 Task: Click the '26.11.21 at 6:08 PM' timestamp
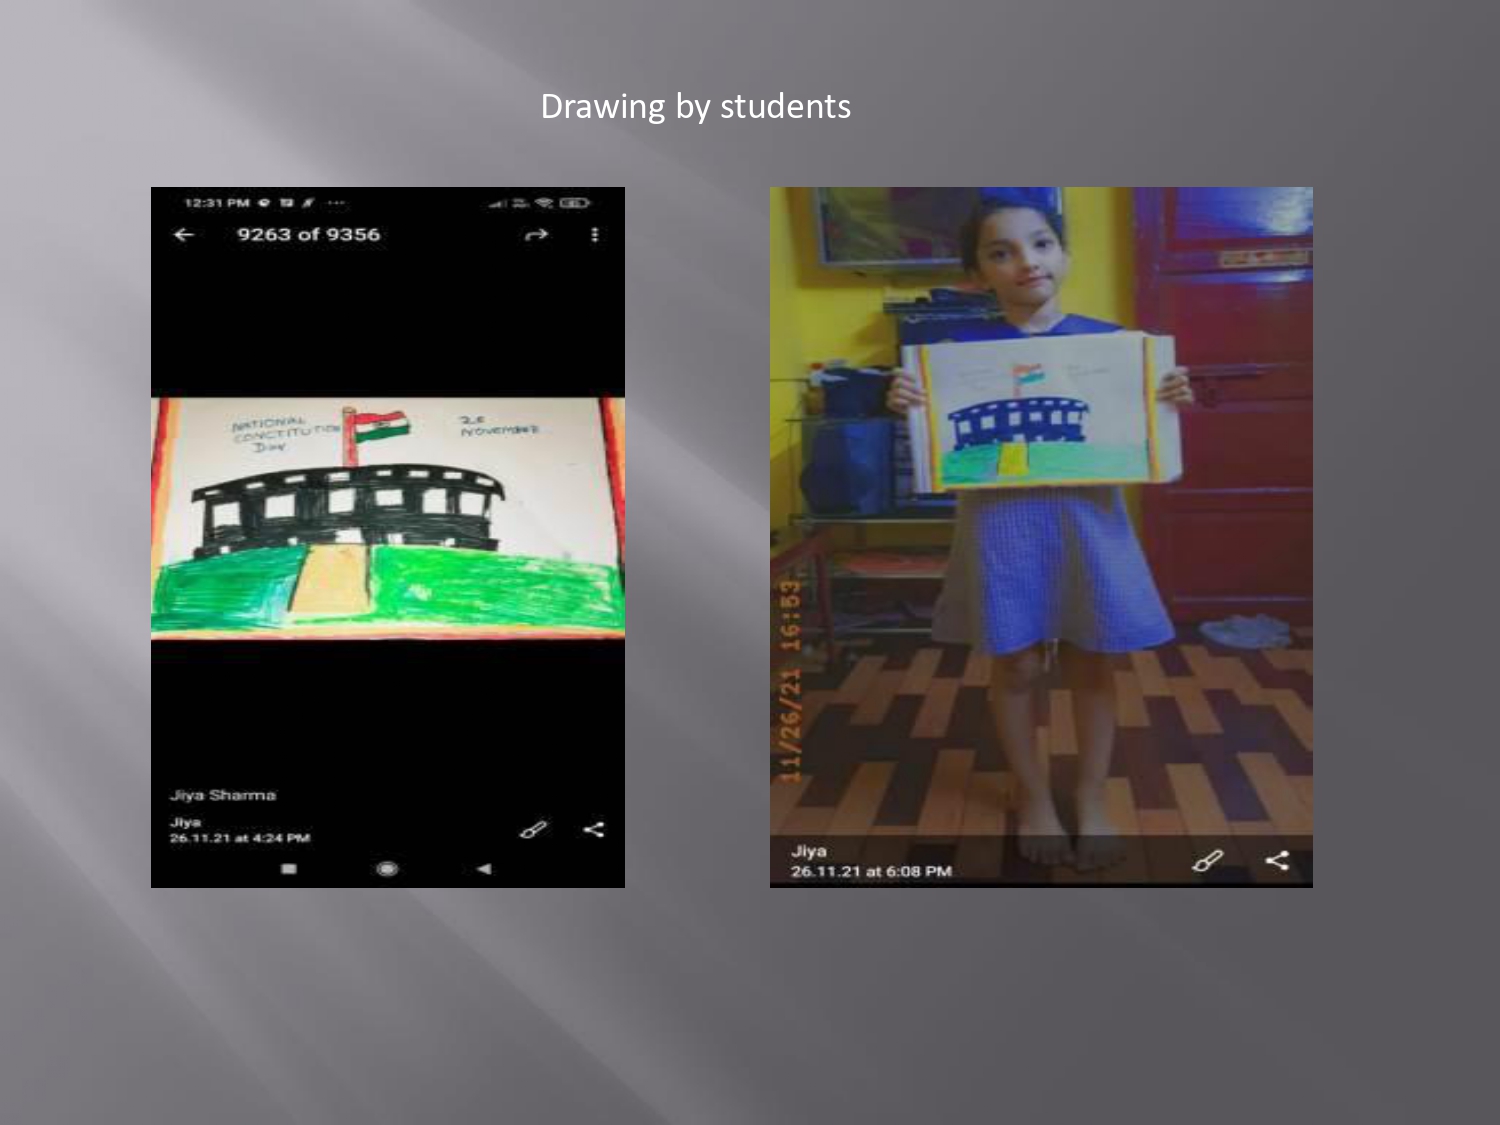click(x=871, y=871)
